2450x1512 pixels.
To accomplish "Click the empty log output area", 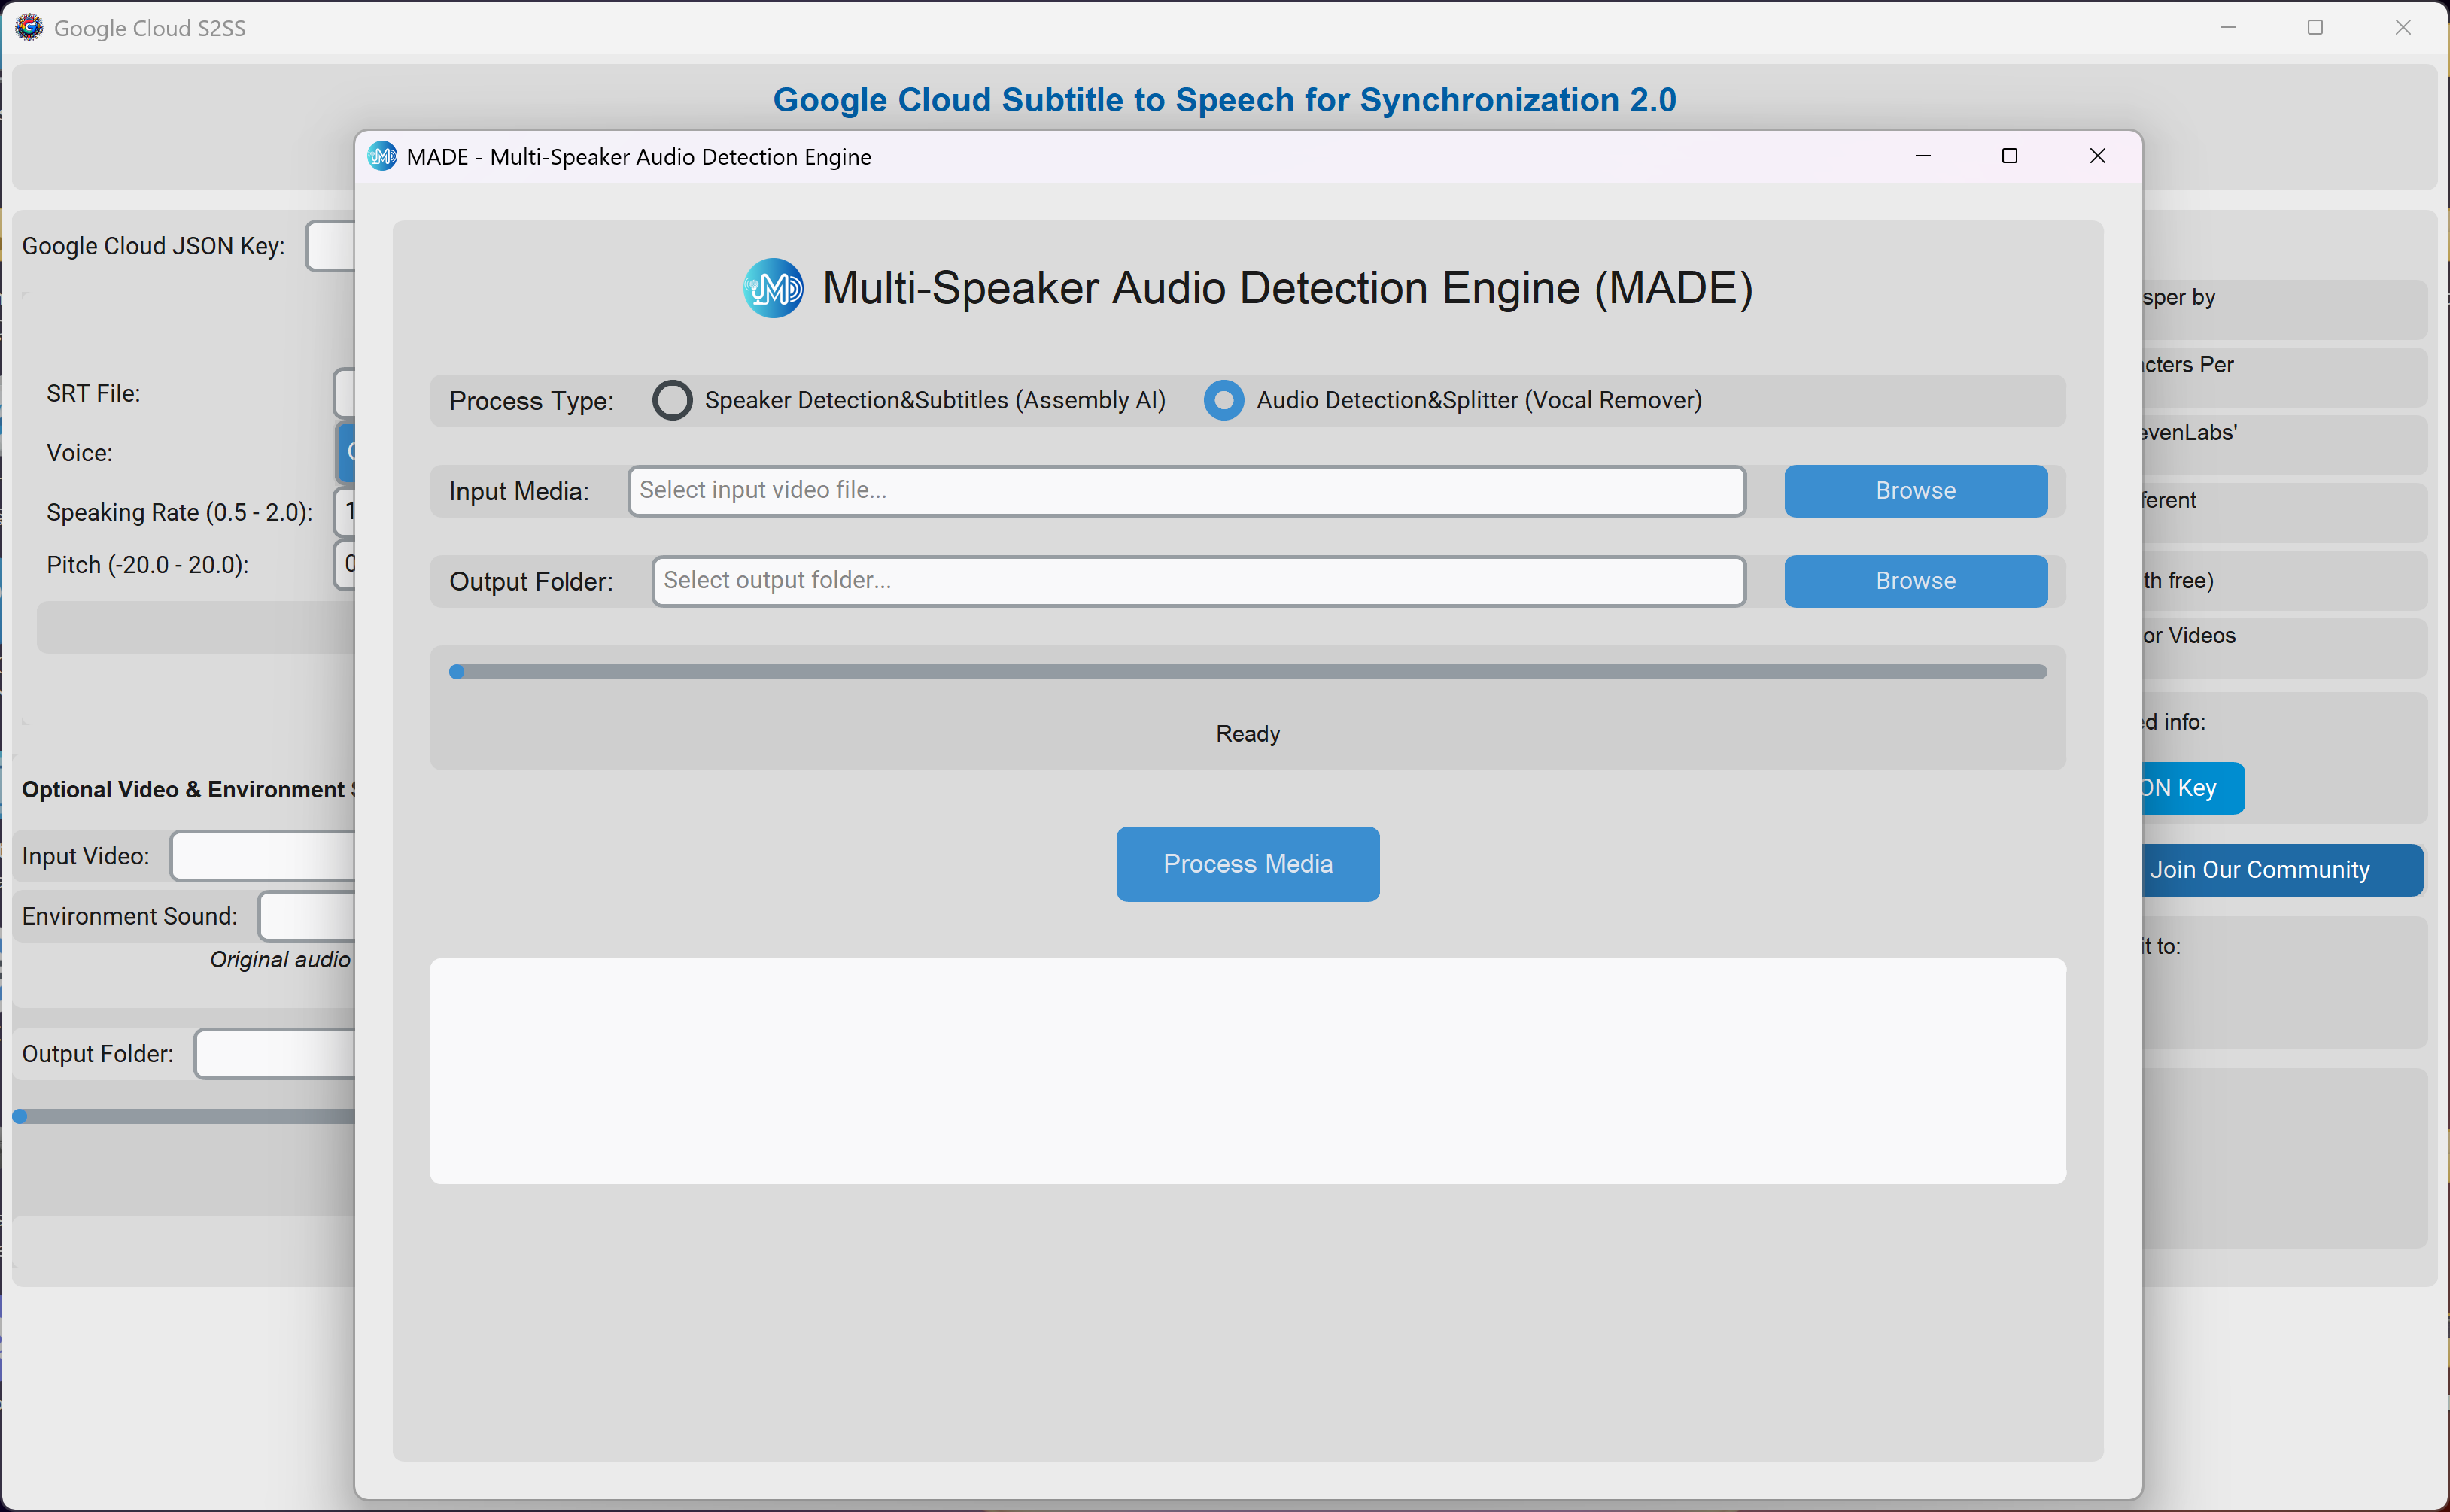I will point(1248,1071).
